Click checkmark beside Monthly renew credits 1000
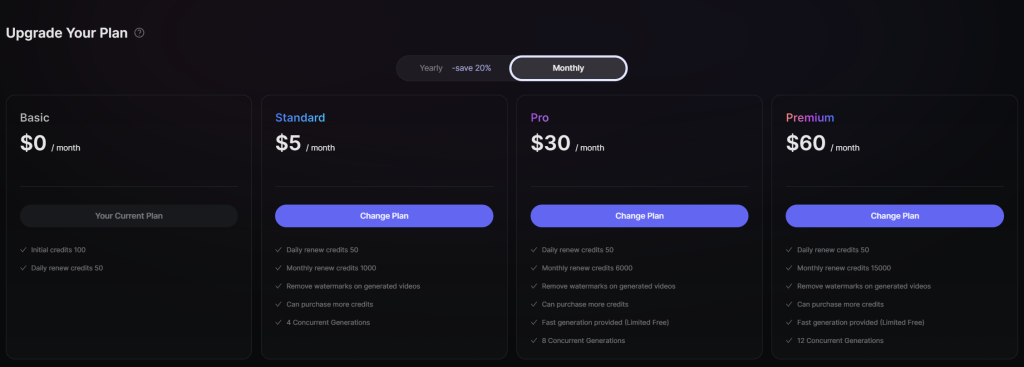Screen dimensions: 1024x367 click(279, 268)
